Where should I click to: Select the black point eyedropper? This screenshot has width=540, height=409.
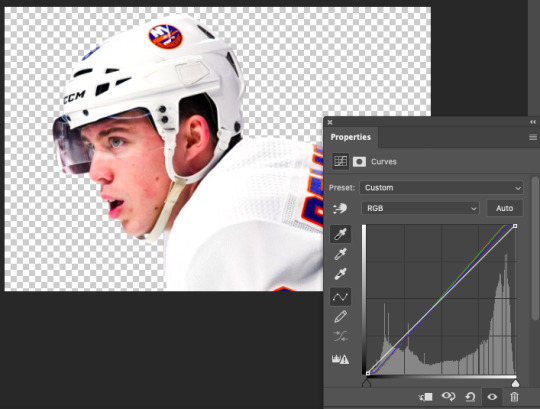coord(341,234)
